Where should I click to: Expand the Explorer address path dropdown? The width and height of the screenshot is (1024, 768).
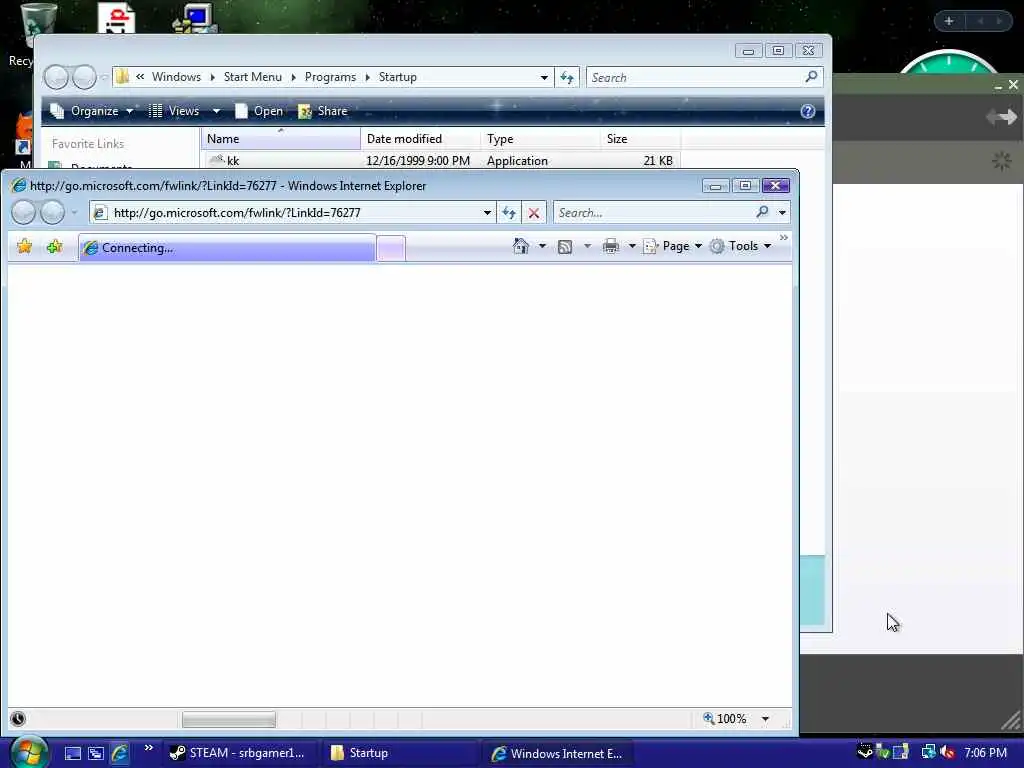click(x=544, y=78)
